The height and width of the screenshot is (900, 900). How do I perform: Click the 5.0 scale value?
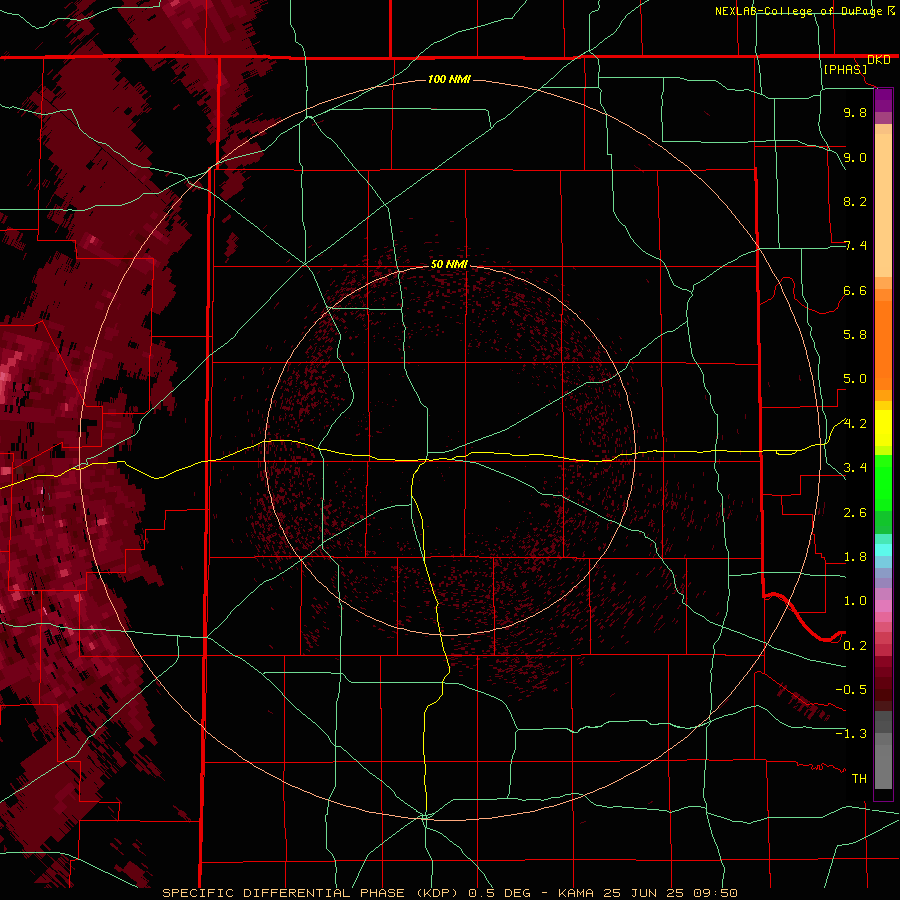855,379
